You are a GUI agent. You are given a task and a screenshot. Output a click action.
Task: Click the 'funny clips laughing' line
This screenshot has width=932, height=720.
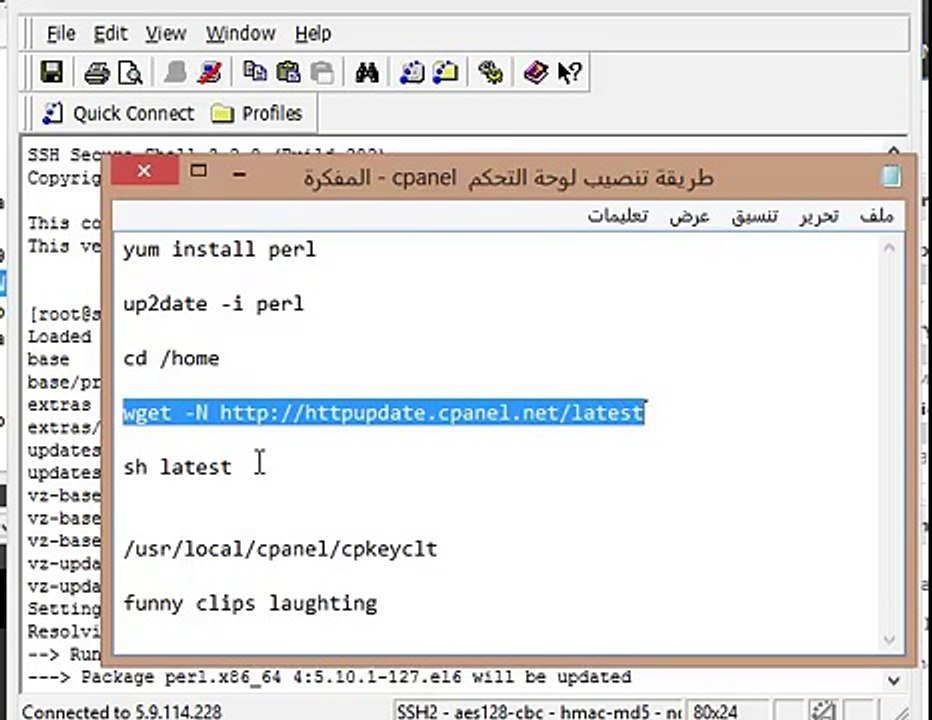(250, 603)
